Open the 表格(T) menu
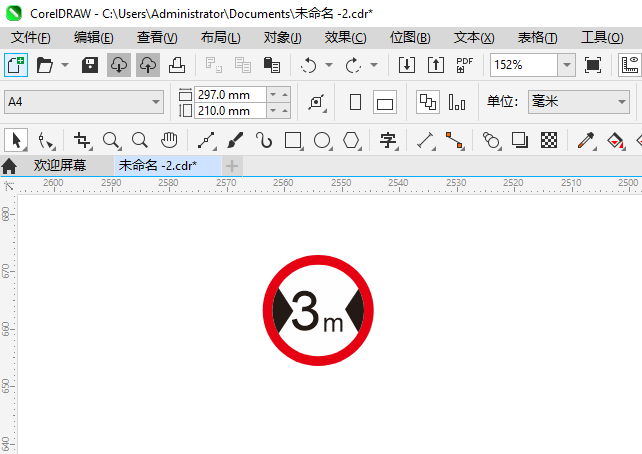 click(x=537, y=38)
